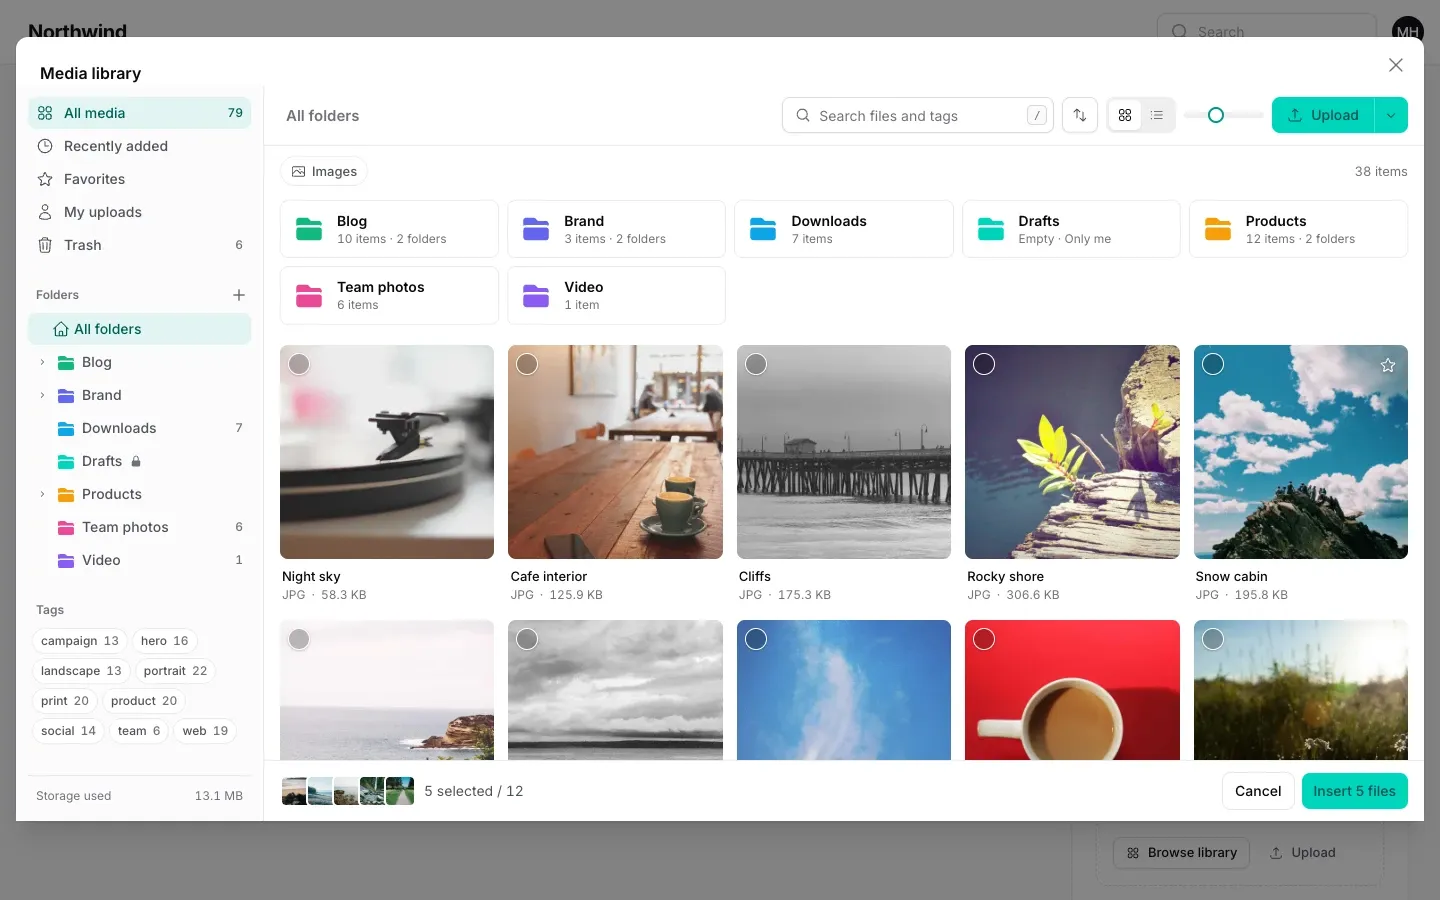Image resolution: width=1440 pixels, height=900 pixels.
Task: Switch to list view icon
Action: click(1157, 115)
